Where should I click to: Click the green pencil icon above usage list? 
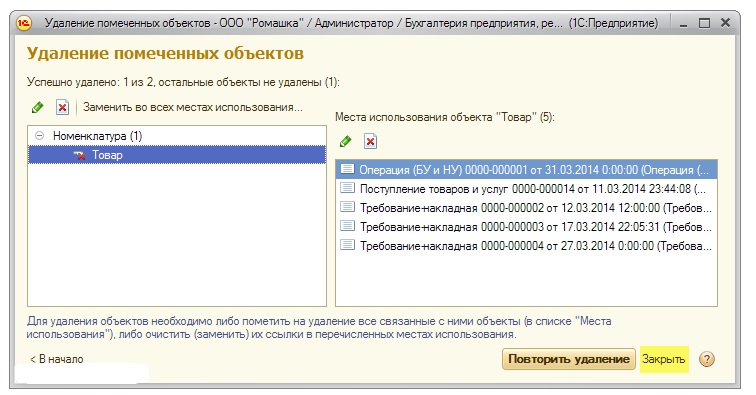tap(345, 141)
